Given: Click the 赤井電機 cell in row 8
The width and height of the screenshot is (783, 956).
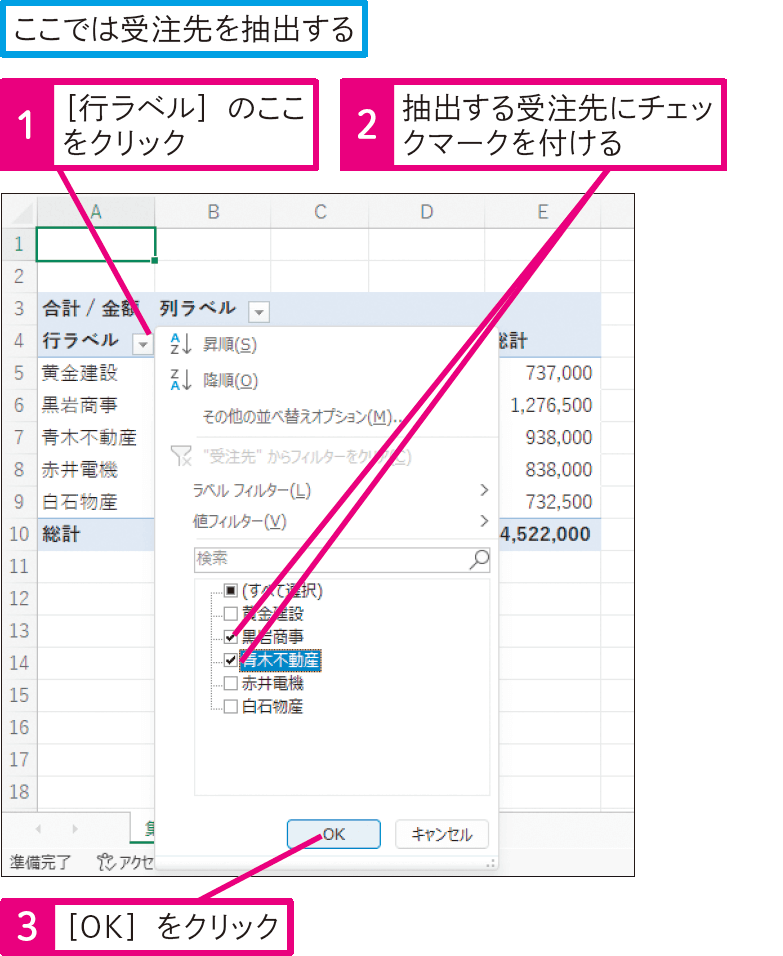Looking at the screenshot, I should [x=96, y=469].
